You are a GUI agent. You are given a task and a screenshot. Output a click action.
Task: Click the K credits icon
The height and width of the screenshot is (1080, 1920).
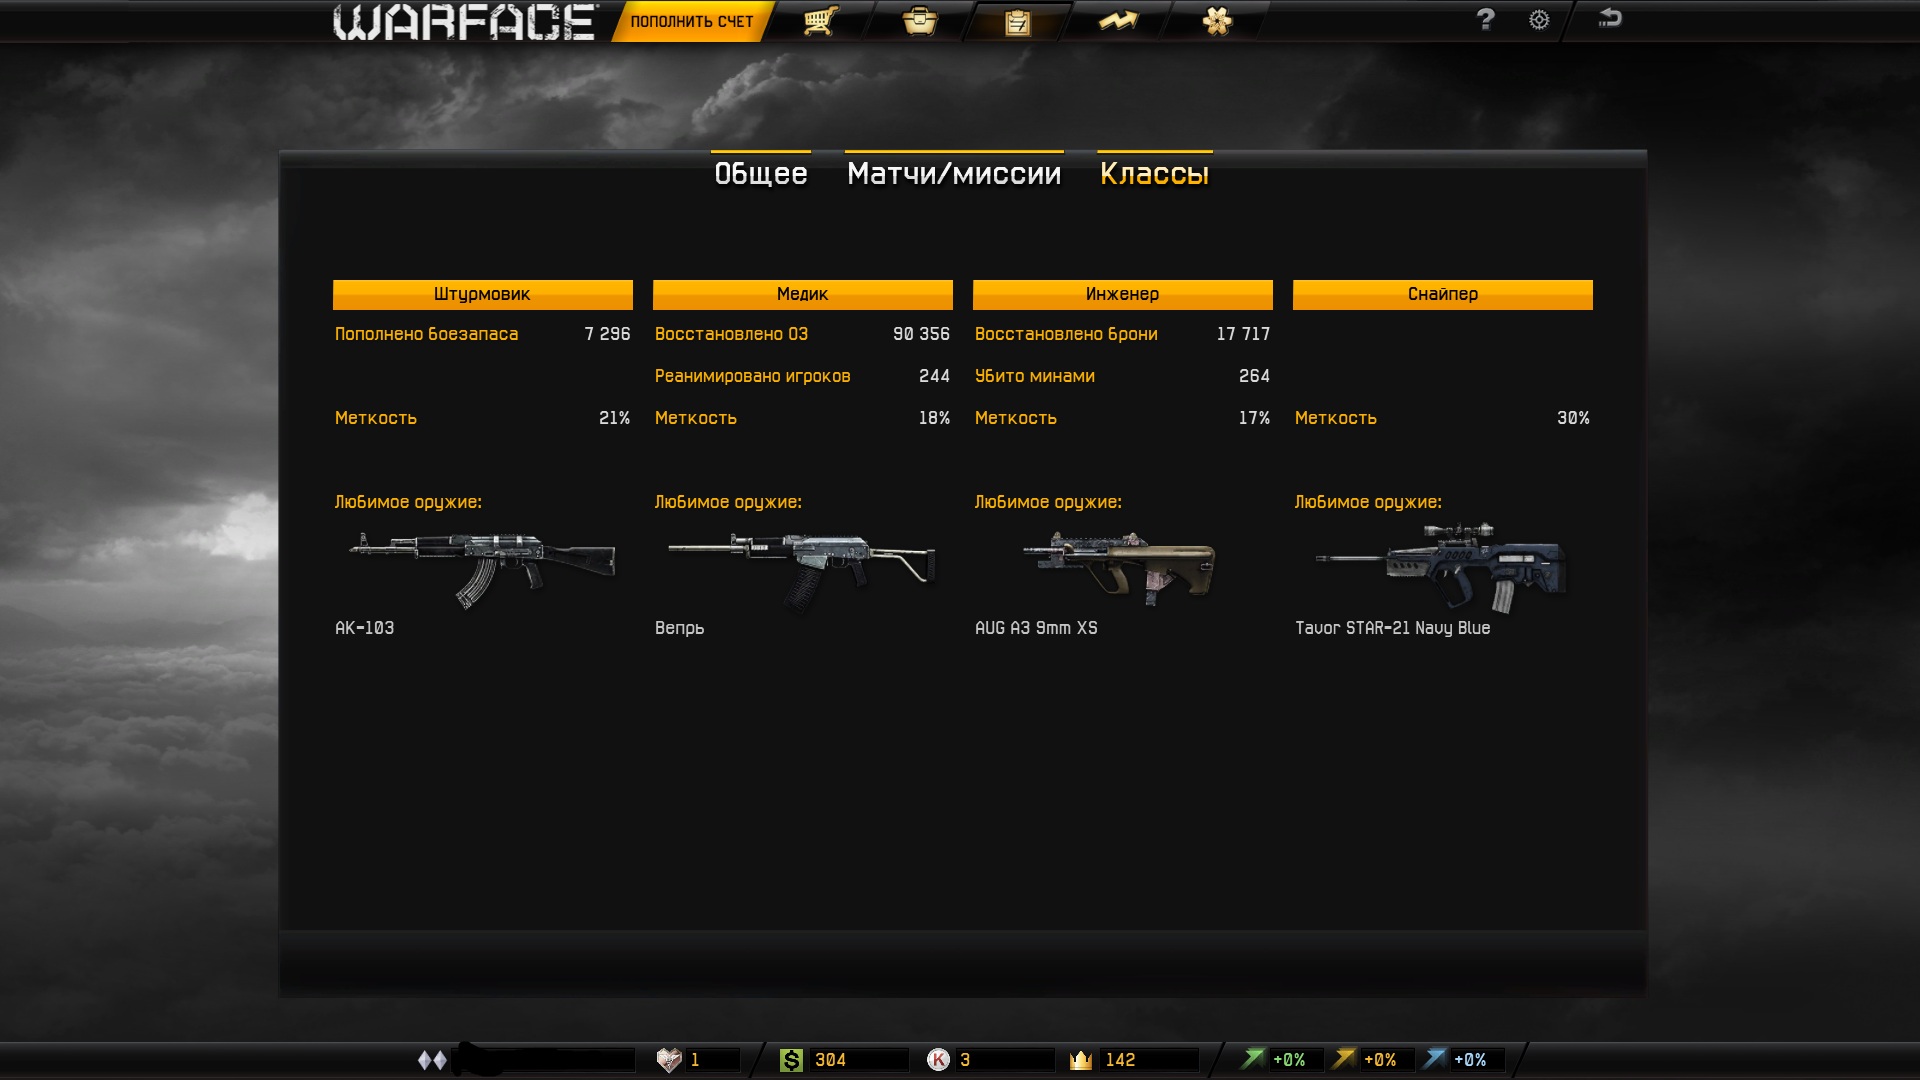pos(938,1060)
